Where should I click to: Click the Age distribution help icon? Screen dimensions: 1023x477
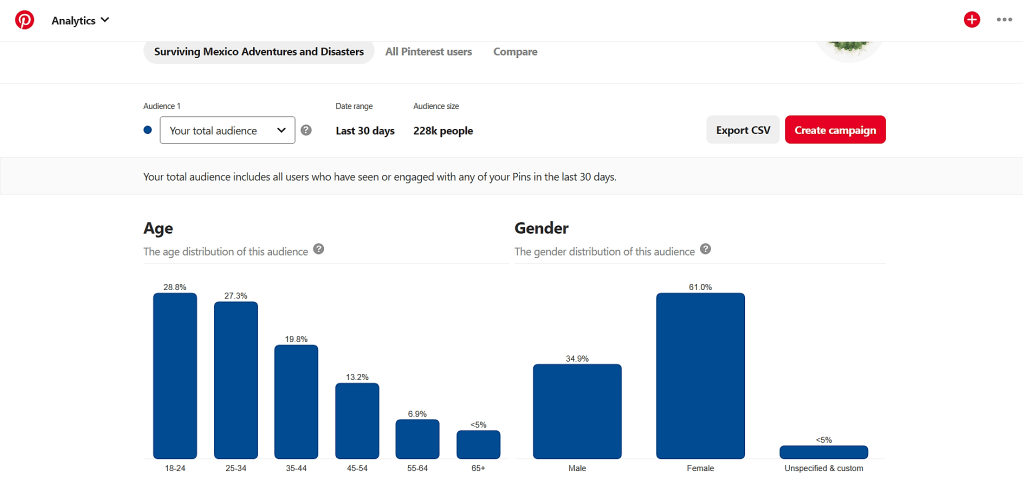[319, 249]
